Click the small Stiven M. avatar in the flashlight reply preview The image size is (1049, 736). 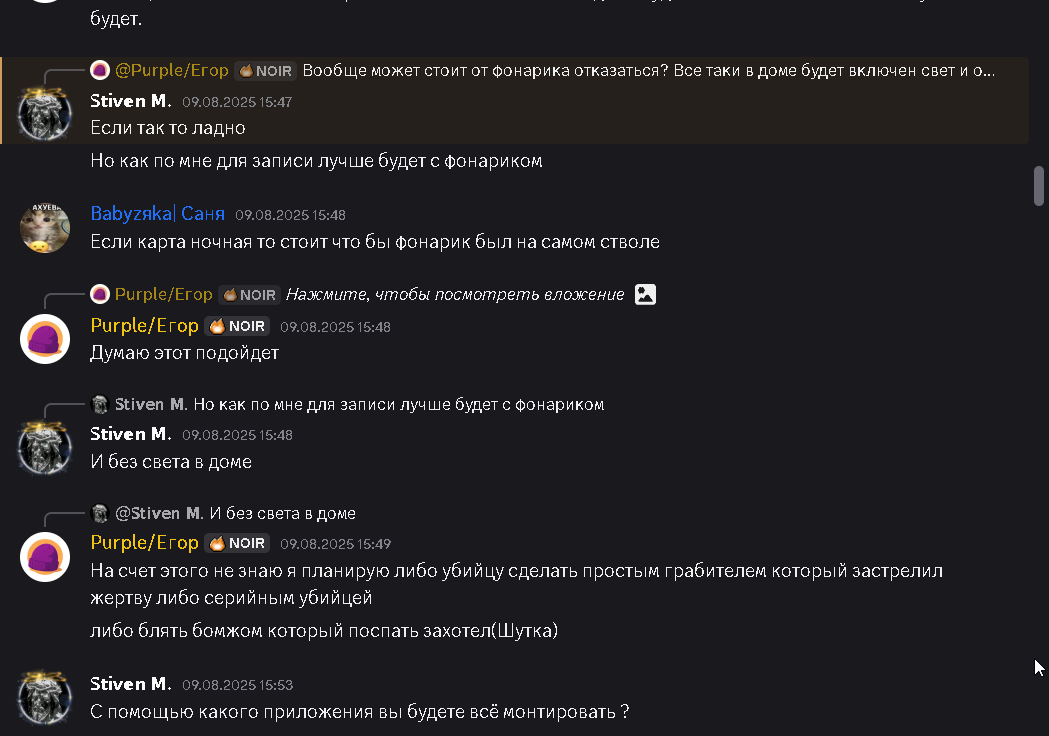coord(100,405)
